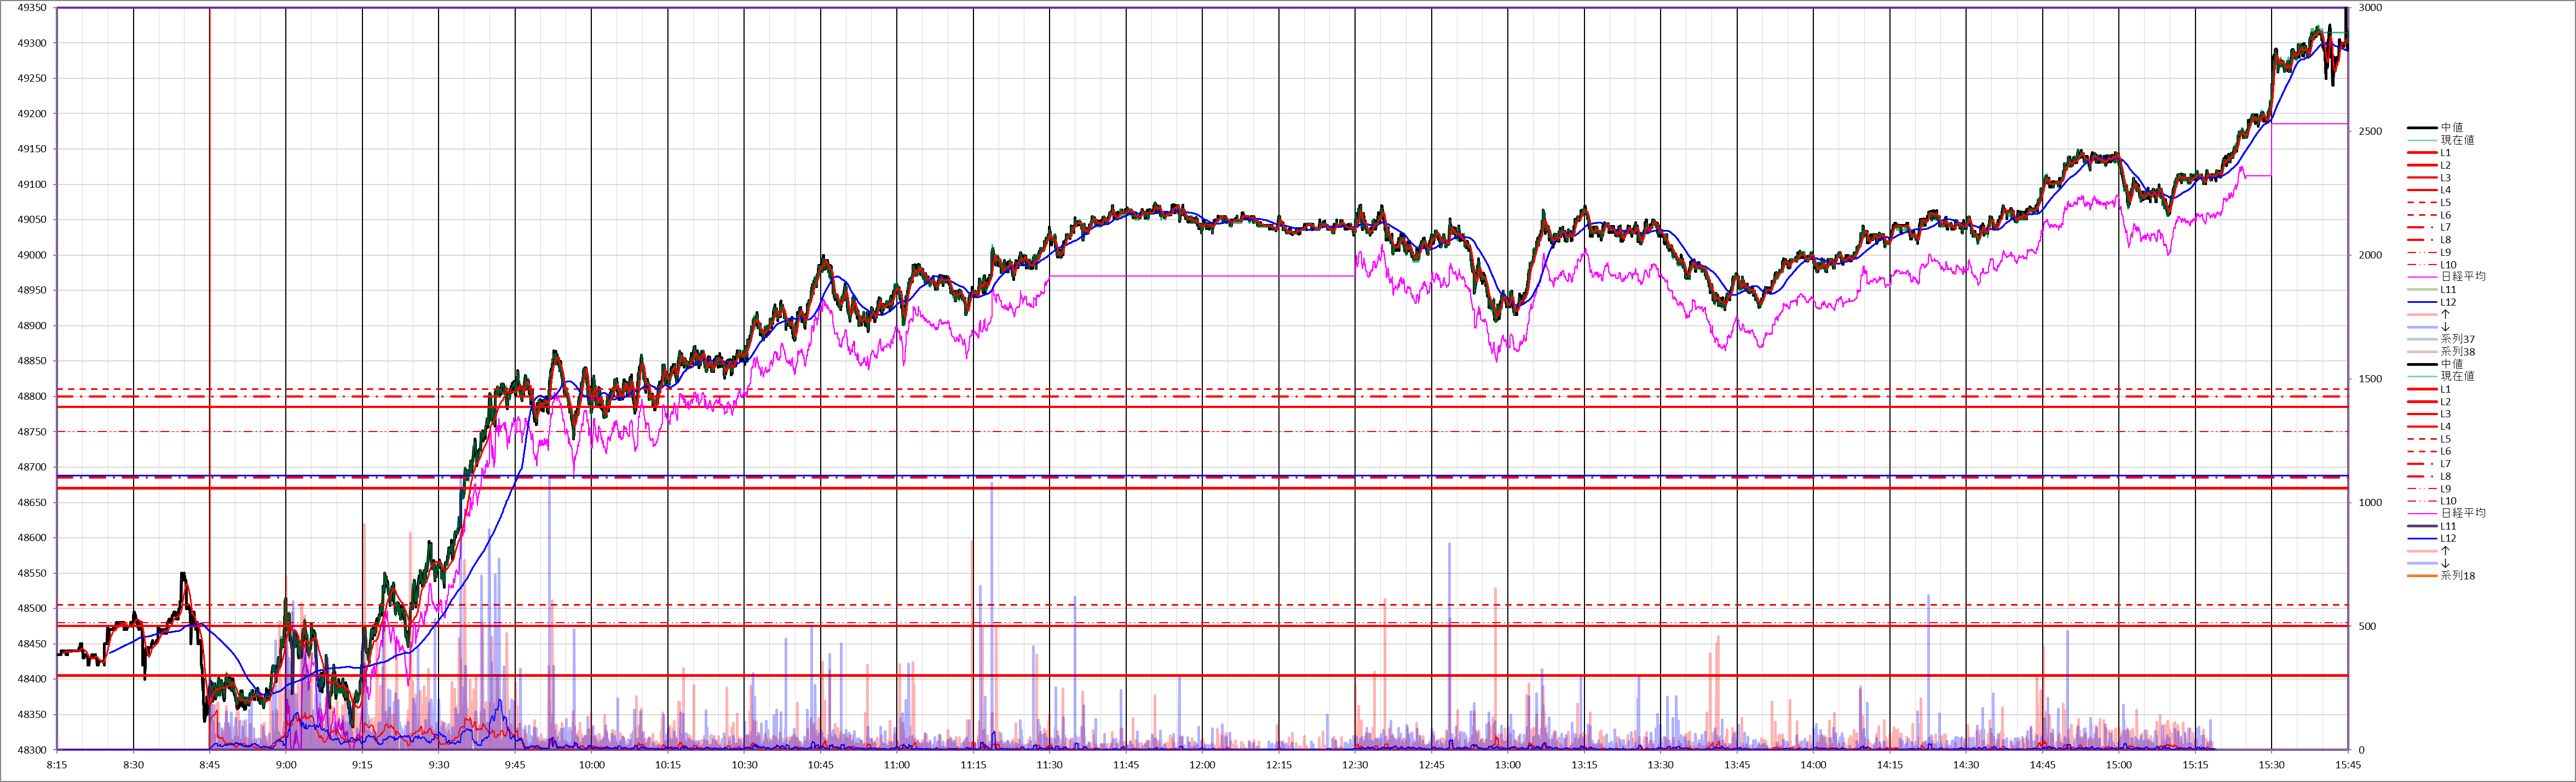Screen dimensions: 2576x782
Task: Click the light green L11 legend swatch
Action: click(2422, 290)
